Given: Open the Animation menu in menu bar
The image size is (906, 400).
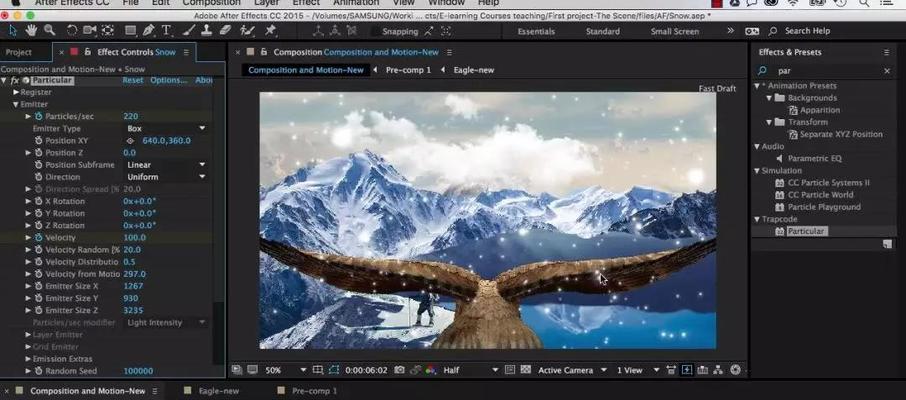Looking at the screenshot, I should [x=356, y=3].
